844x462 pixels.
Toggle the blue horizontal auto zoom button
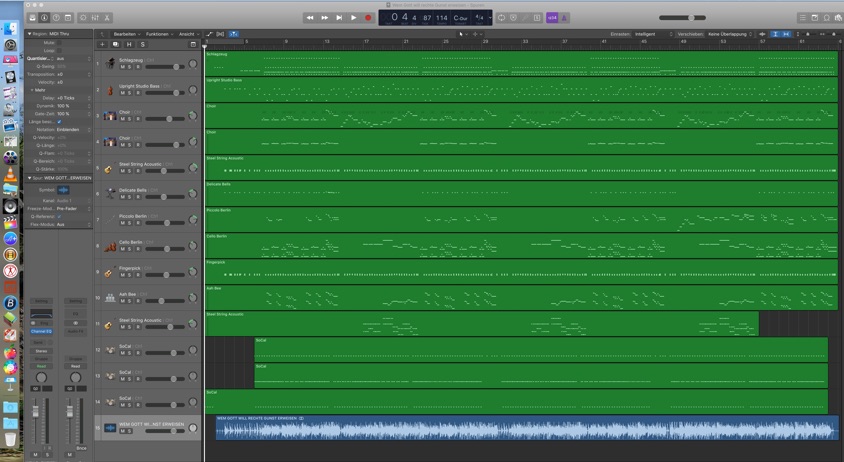tap(786, 34)
